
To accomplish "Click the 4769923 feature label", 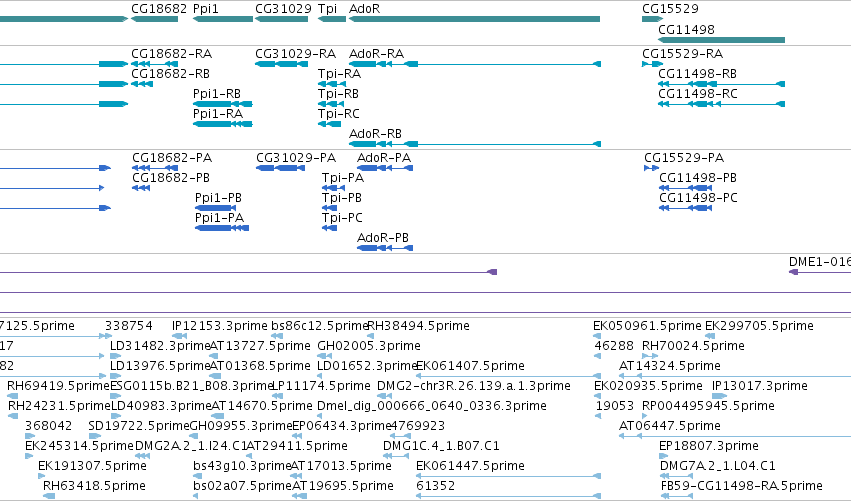I will coord(417,426).
